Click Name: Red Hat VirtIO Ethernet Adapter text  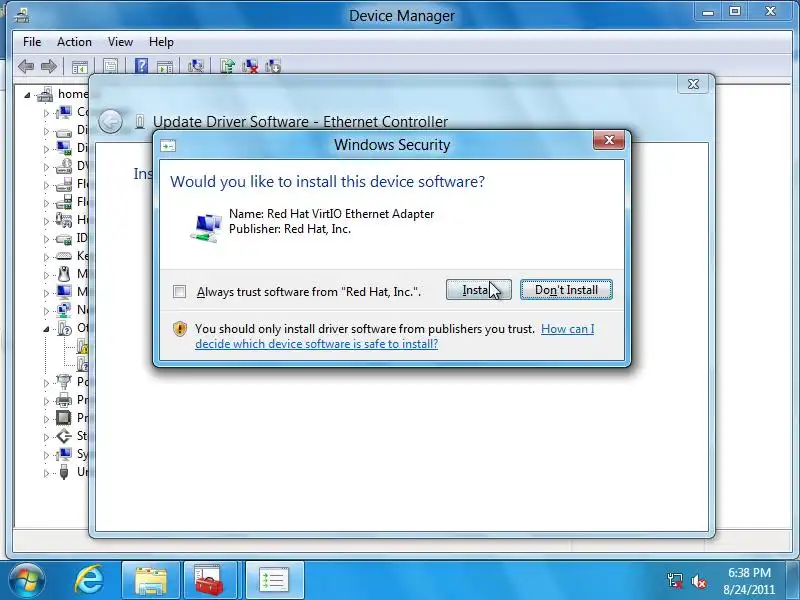(x=332, y=214)
